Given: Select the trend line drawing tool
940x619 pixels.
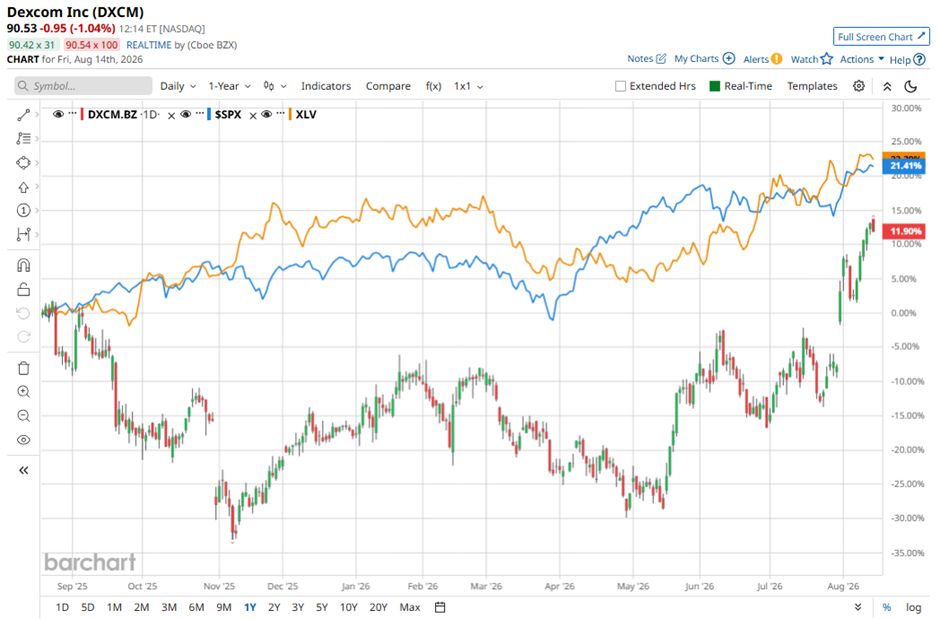Looking at the screenshot, I should tap(23, 115).
